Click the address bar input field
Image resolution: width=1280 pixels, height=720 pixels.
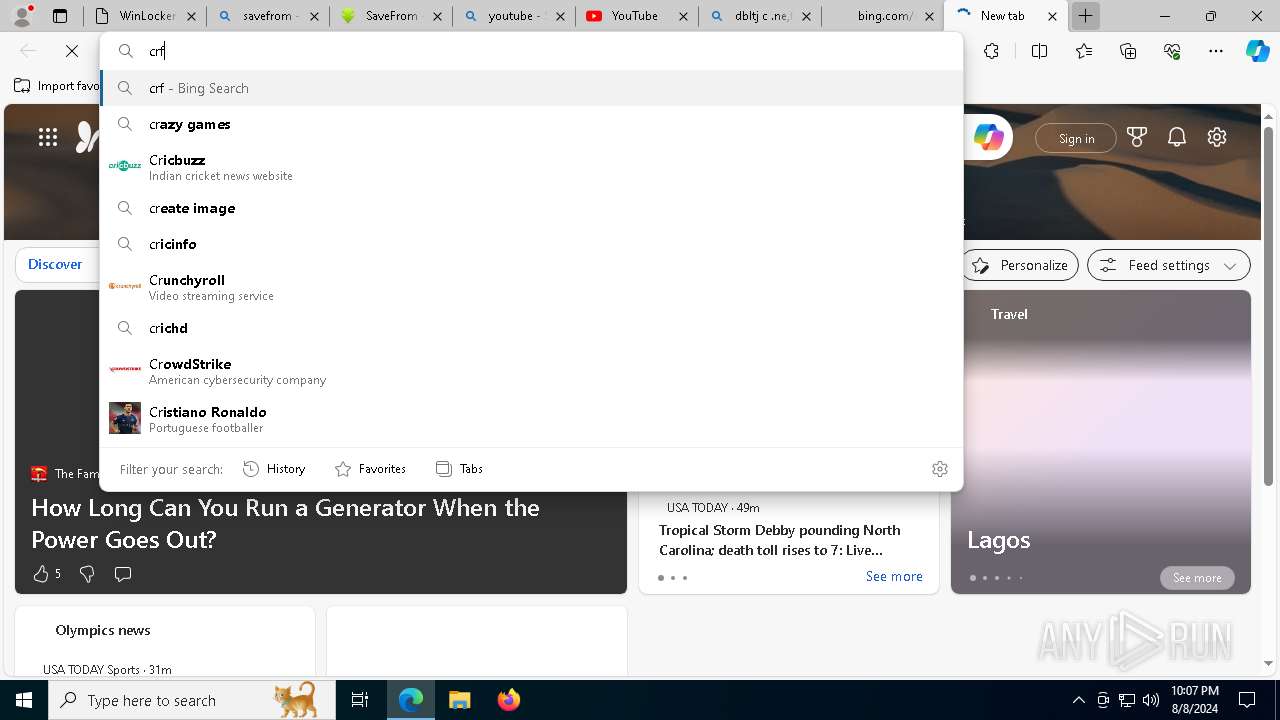click(532, 51)
